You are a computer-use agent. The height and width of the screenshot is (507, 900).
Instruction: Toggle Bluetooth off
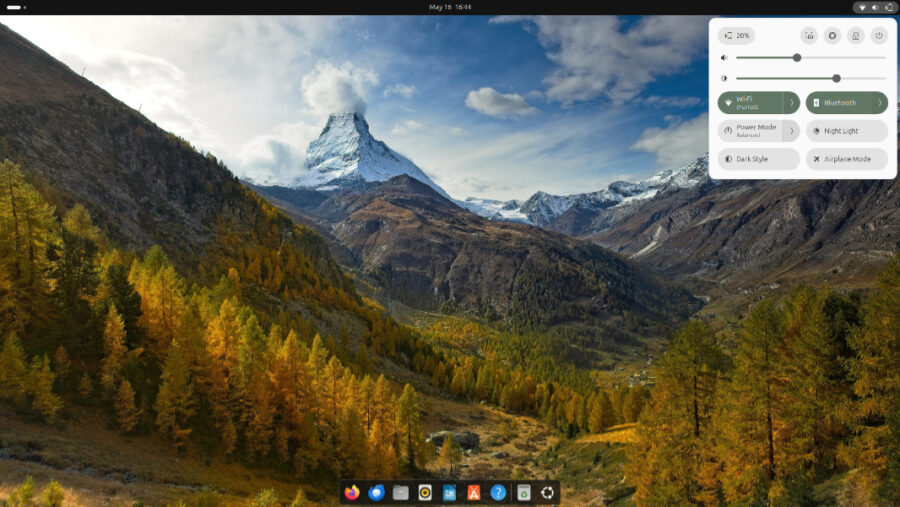click(x=839, y=103)
